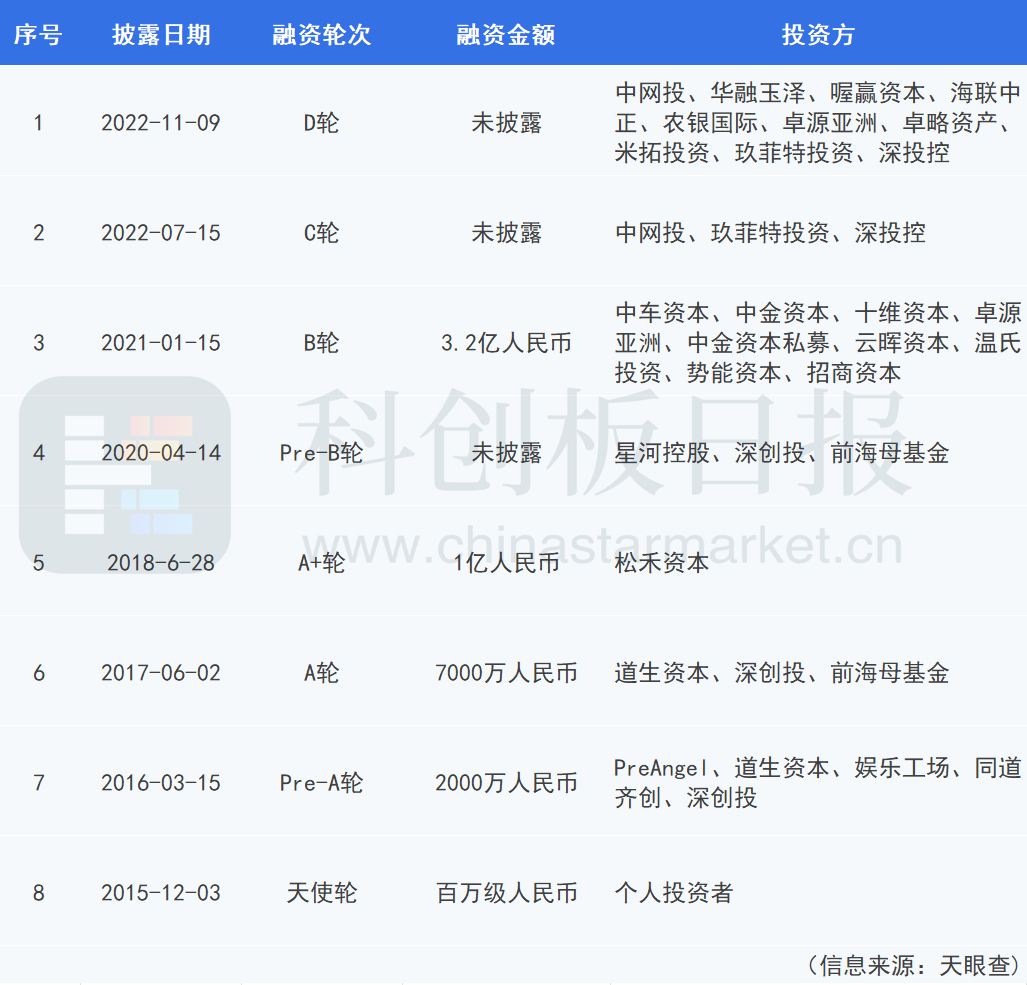
Task: Click the 信息来源：天眼查 source note
Action: click(x=912, y=965)
